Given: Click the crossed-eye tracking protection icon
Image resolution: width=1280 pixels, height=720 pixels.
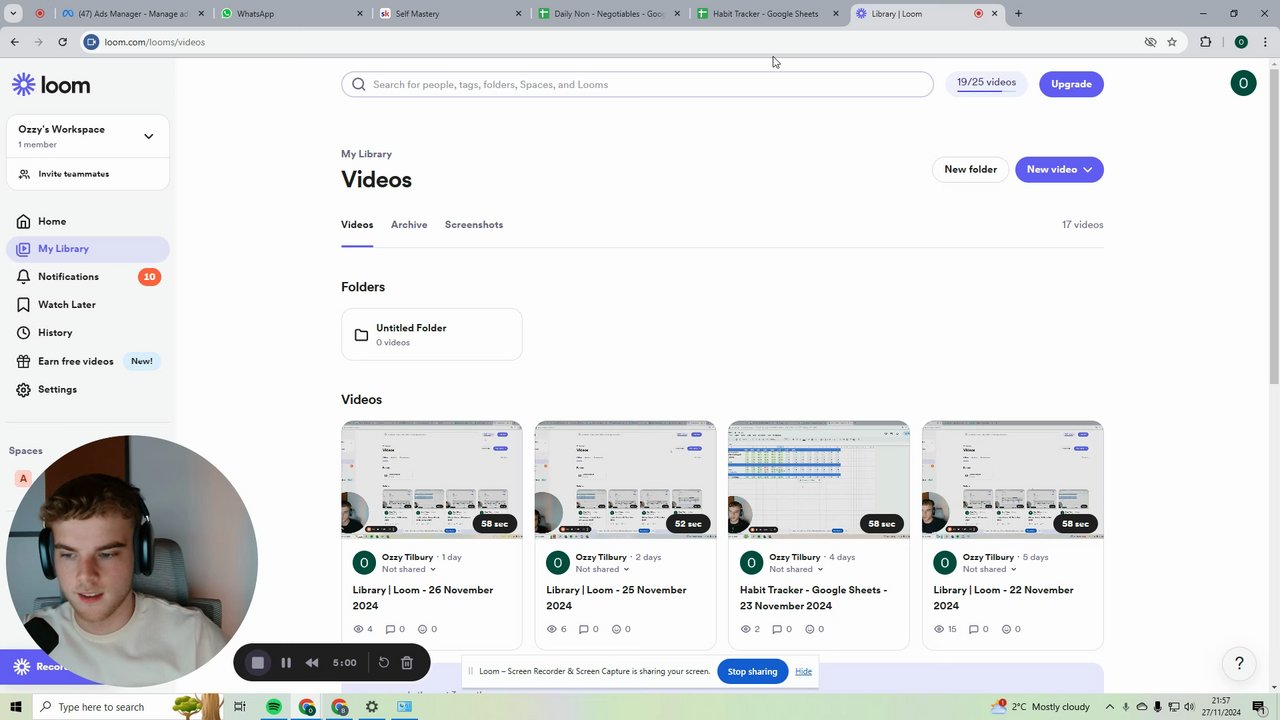Looking at the screenshot, I should [1150, 42].
